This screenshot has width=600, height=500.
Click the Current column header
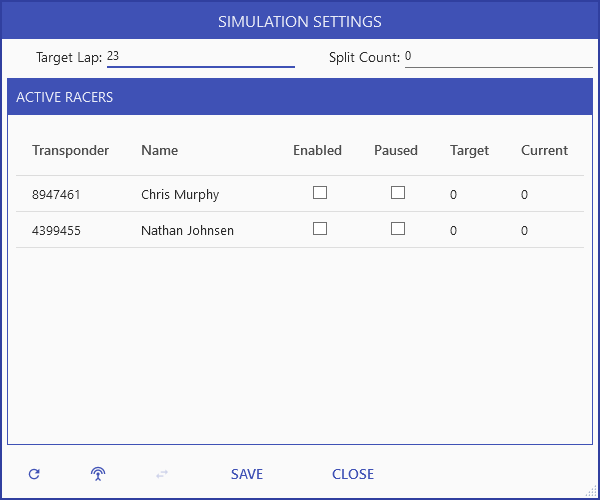pos(544,150)
